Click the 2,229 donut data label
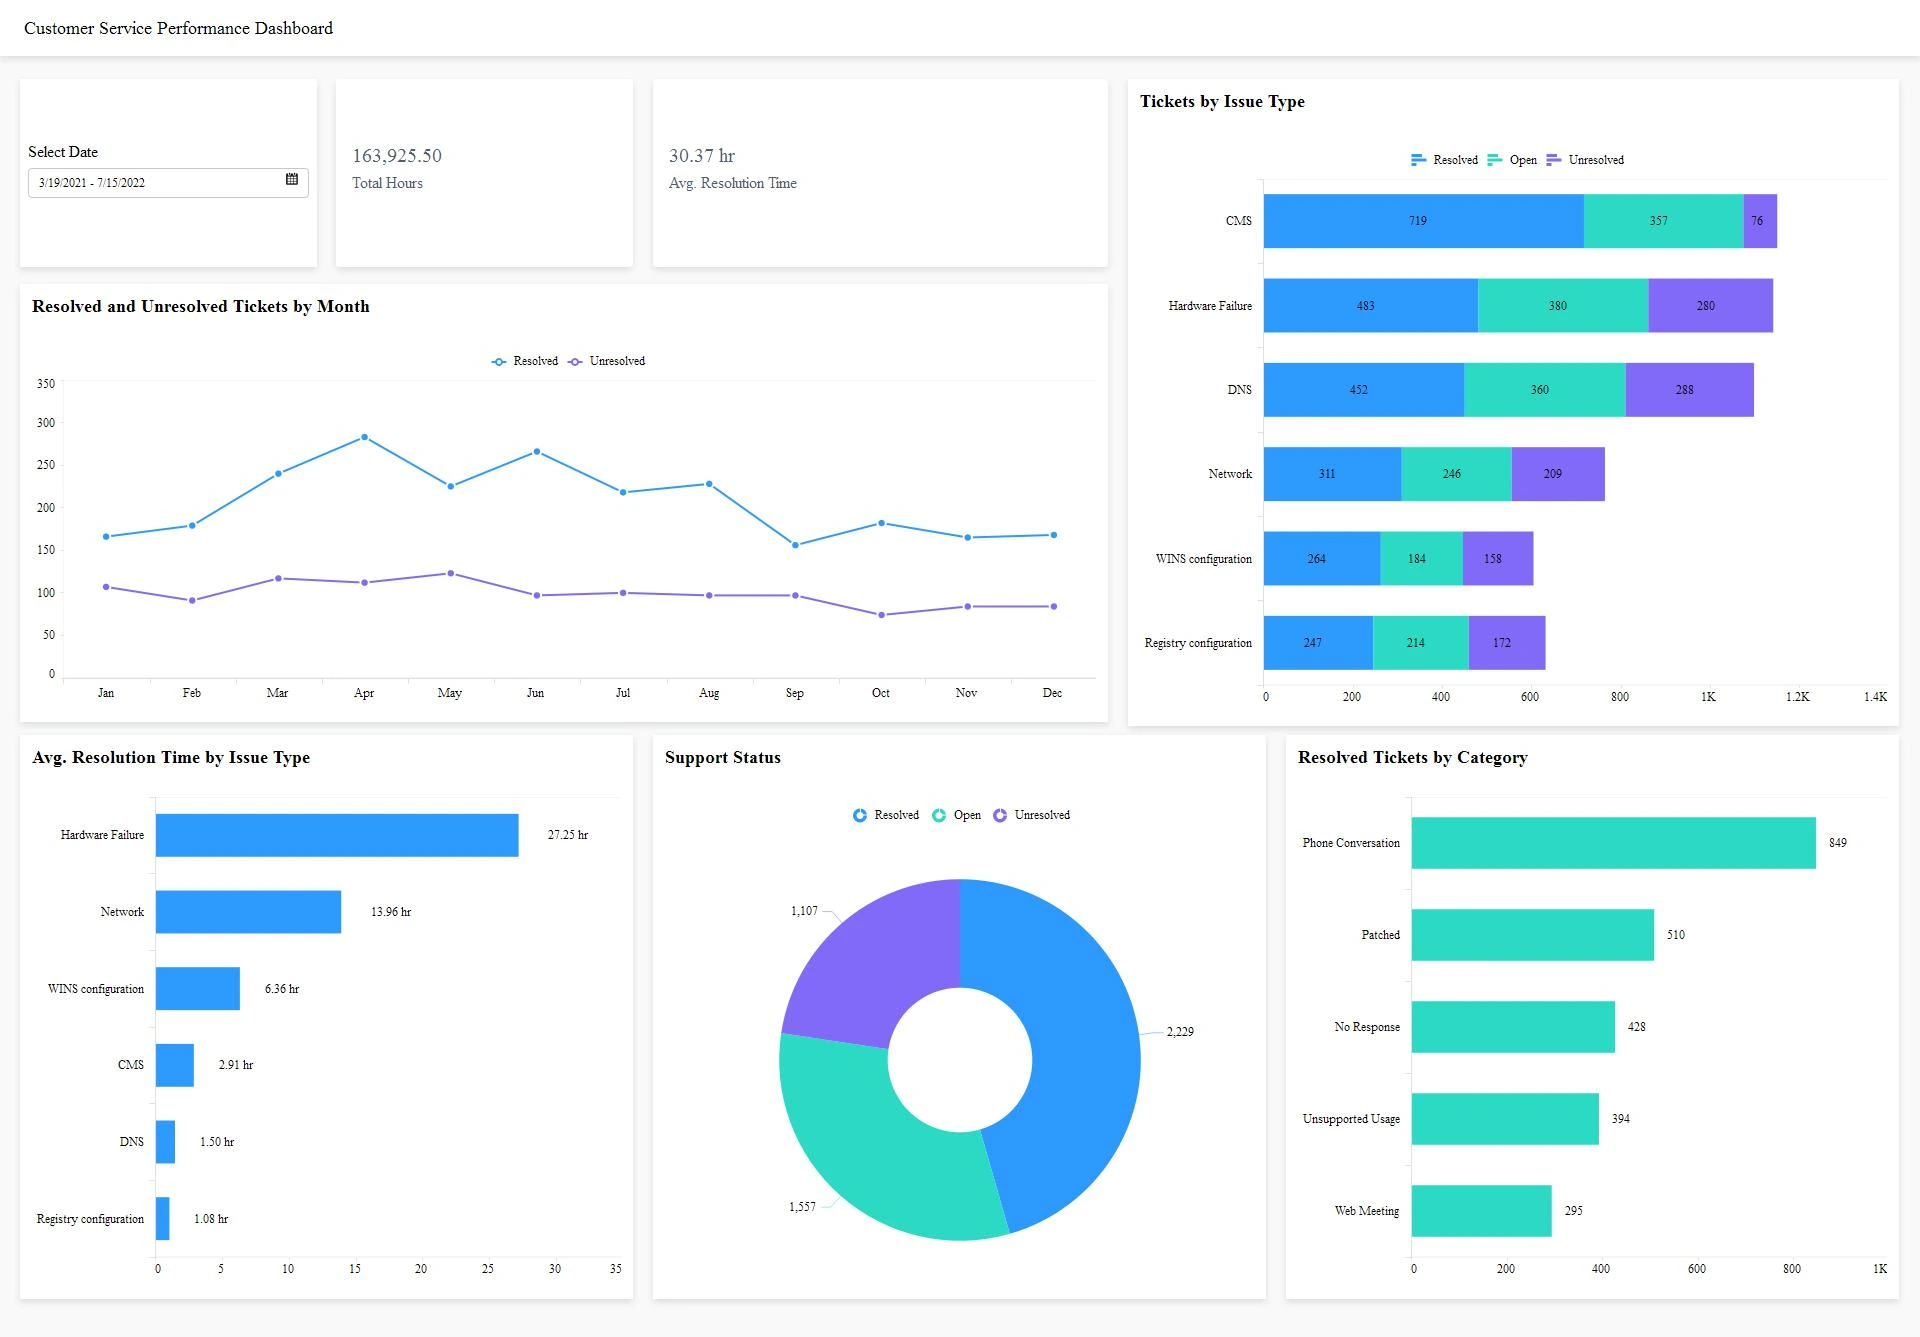Screen dimensions: 1920x1337 pyautogui.click(x=1180, y=1032)
